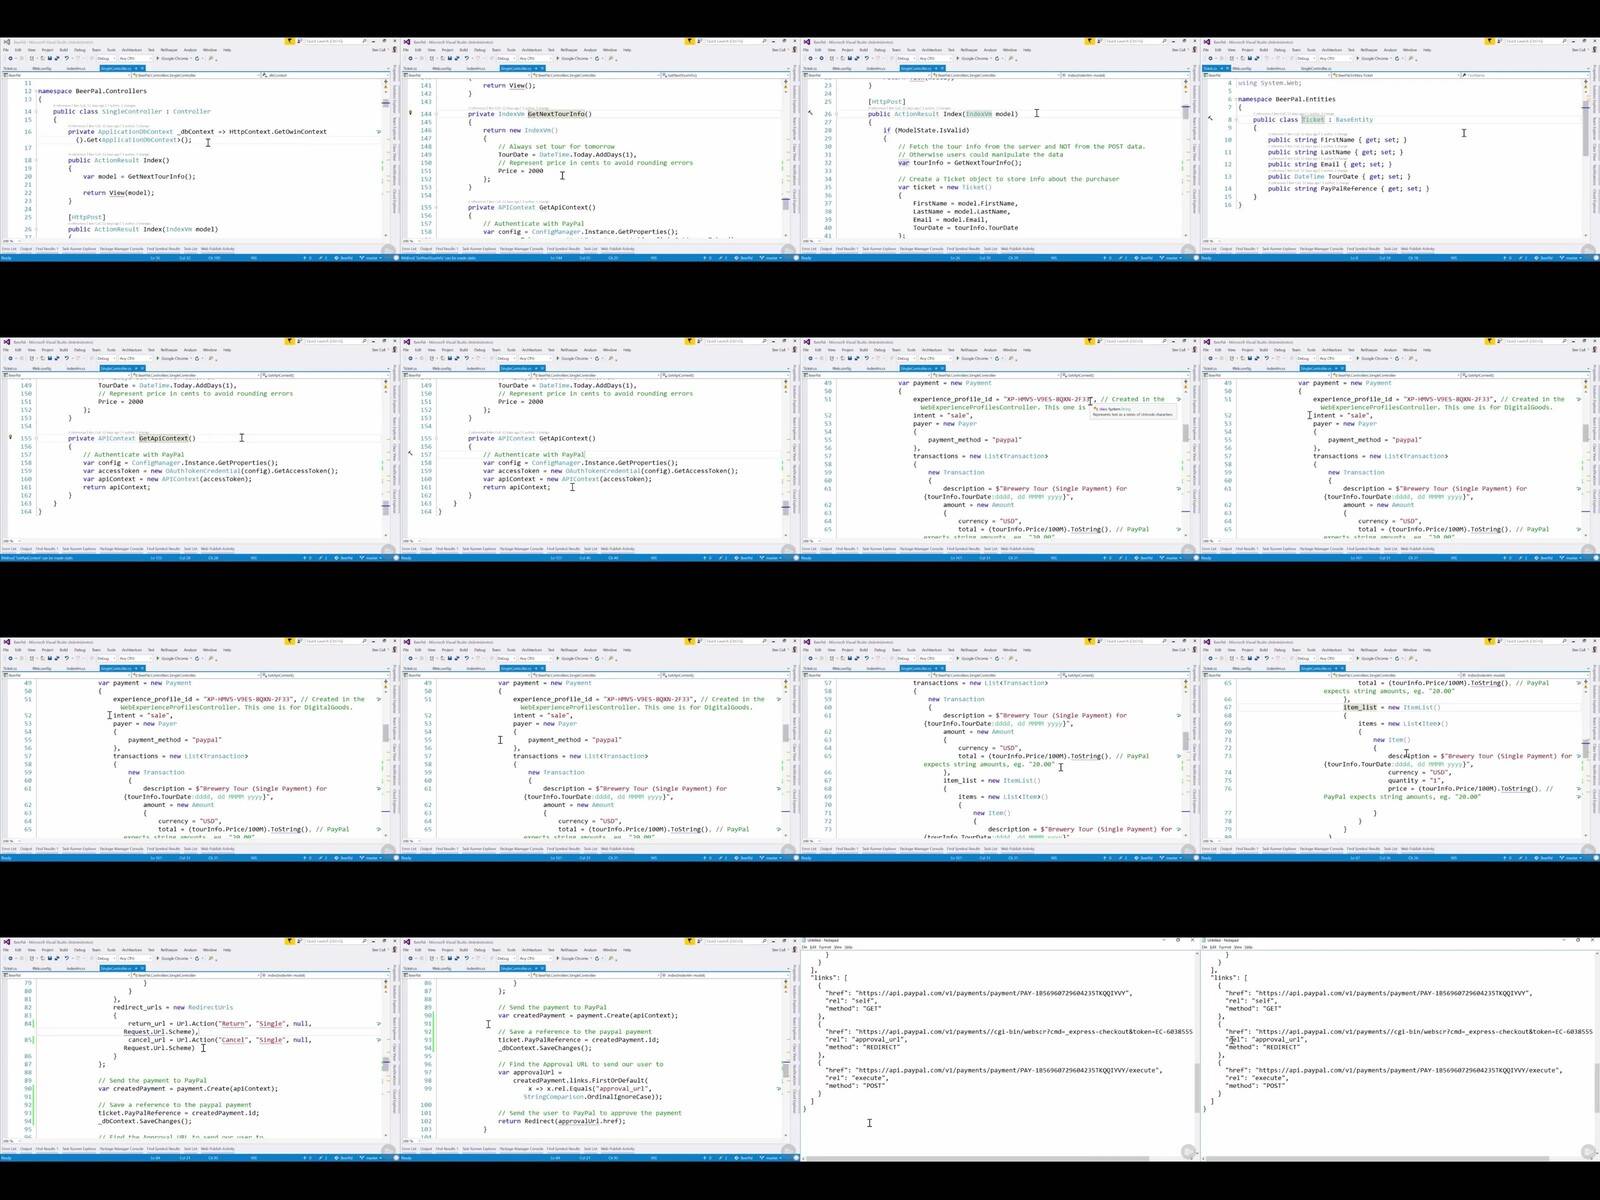Click notifications flag icon in namespace BeerPal.Controllers frame
Screen dimensions: 1600x1200
click(x=289, y=41)
